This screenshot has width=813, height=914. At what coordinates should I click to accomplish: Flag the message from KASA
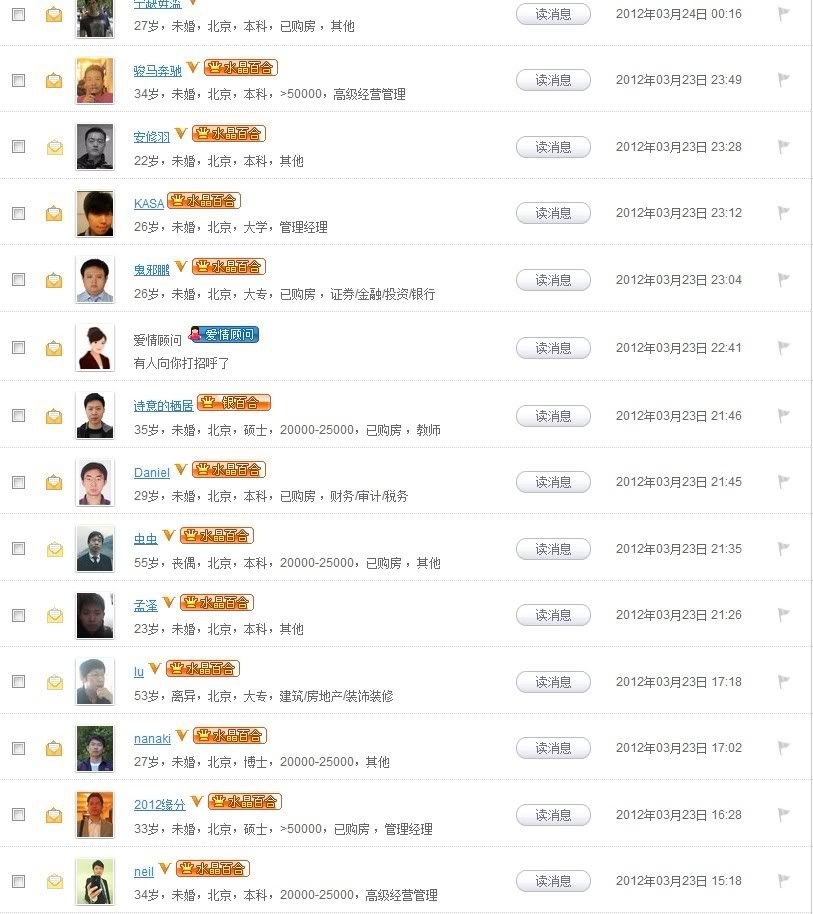(x=784, y=213)
